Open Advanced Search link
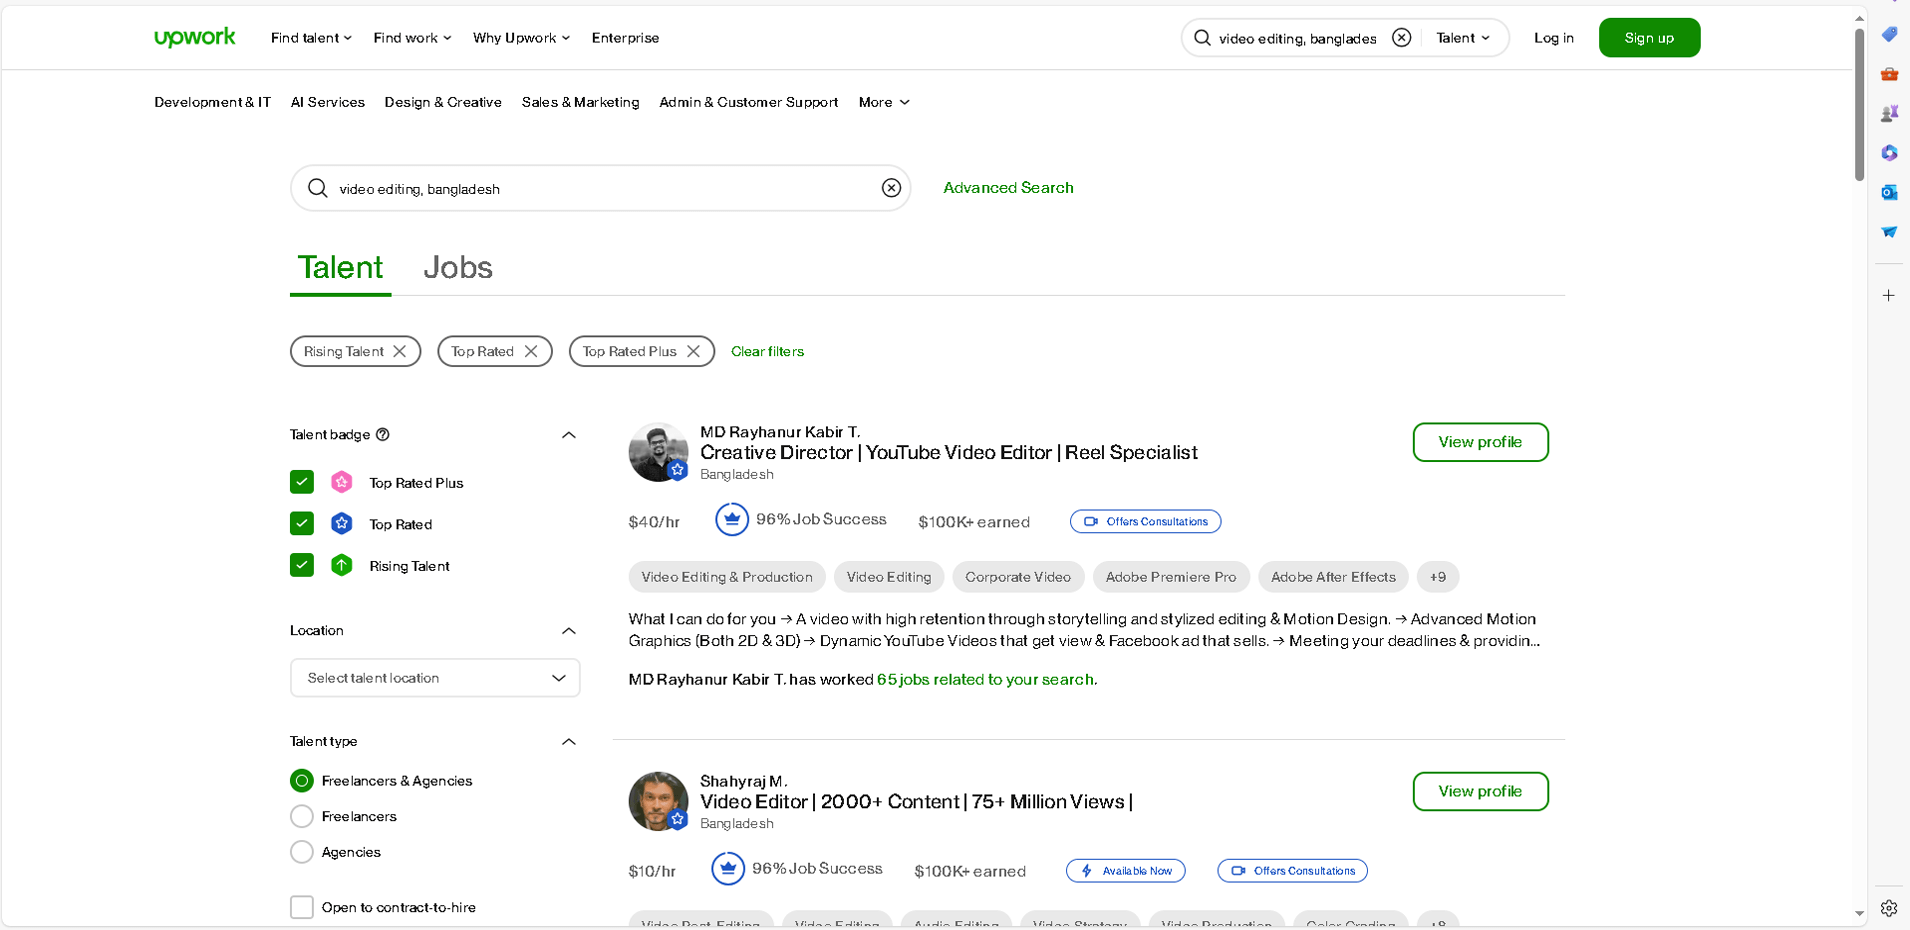Screen dimensions: 1910x930 pos(1008,188)
